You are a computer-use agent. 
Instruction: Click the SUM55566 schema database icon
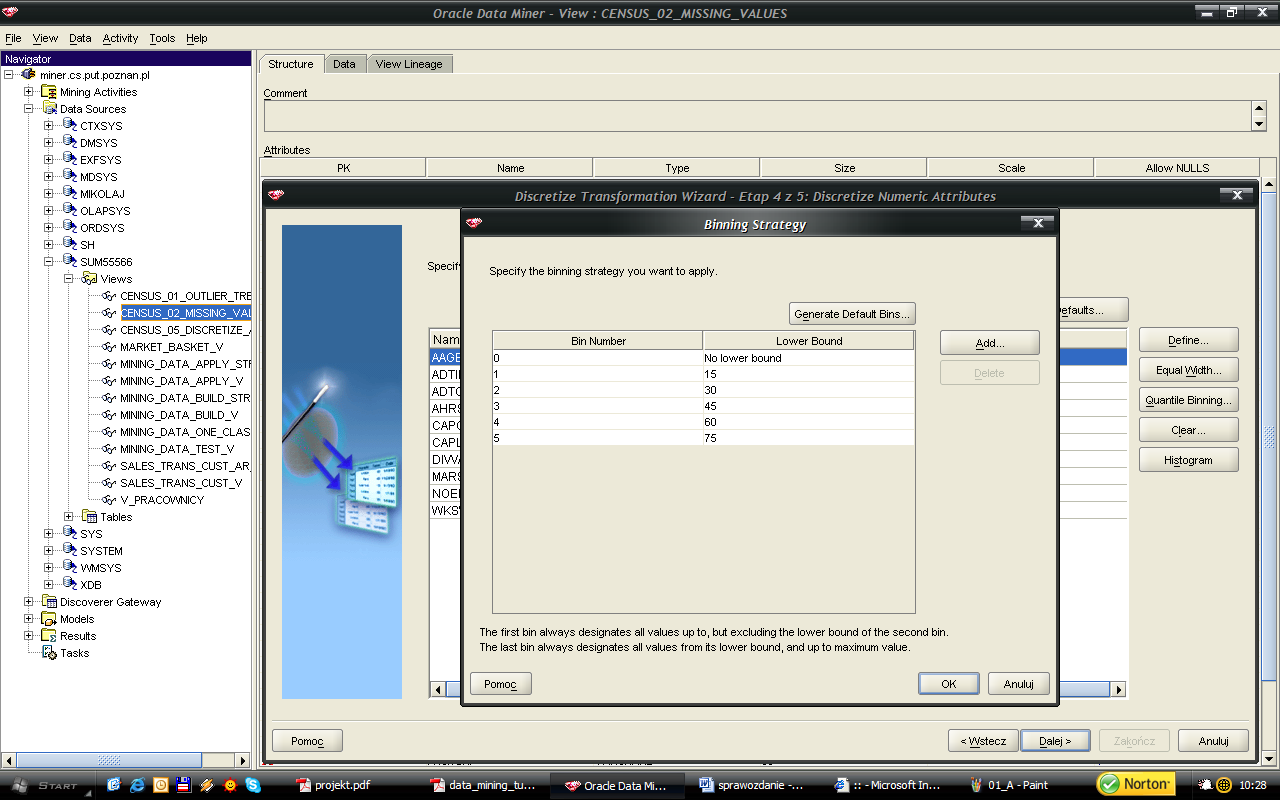[69, 262]
